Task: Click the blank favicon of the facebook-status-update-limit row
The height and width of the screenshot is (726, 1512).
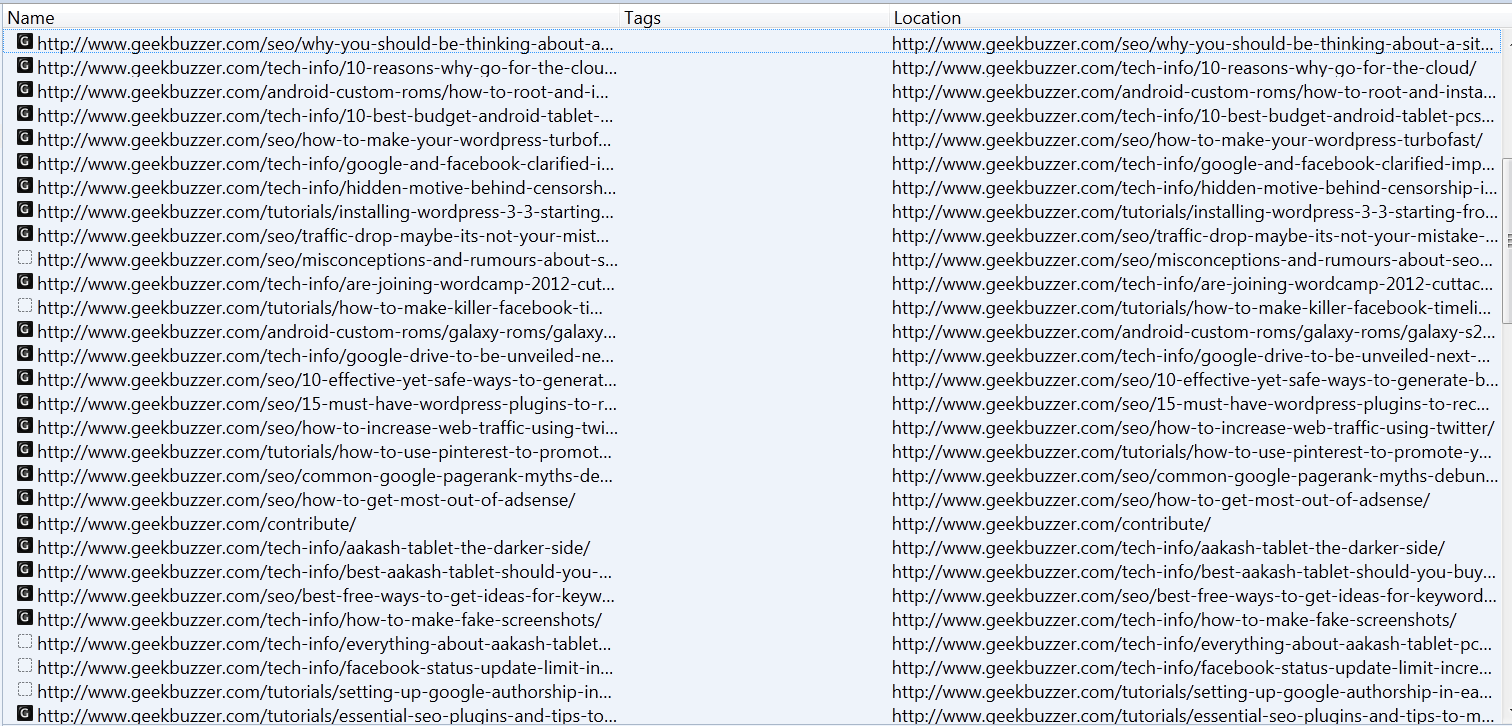Action: (25, 666)
